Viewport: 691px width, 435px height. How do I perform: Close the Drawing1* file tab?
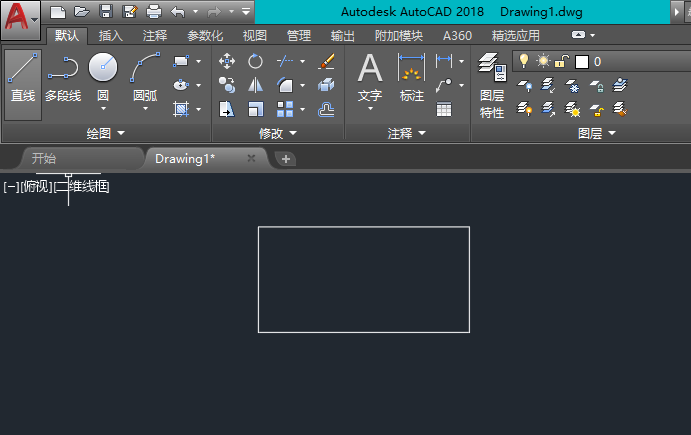point(251,158)
